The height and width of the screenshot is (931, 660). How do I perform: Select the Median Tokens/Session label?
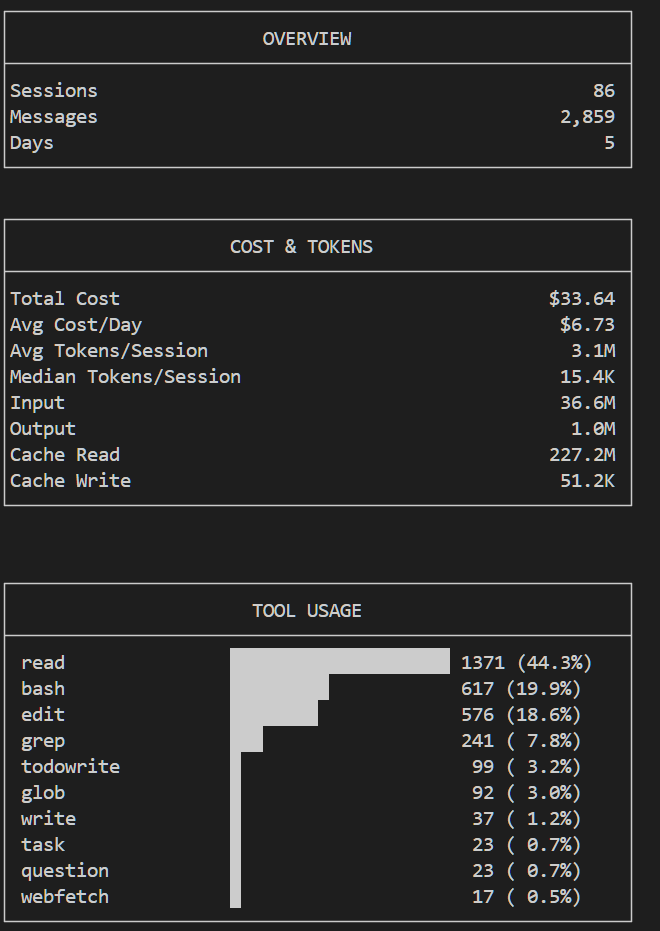click(125, 377)
